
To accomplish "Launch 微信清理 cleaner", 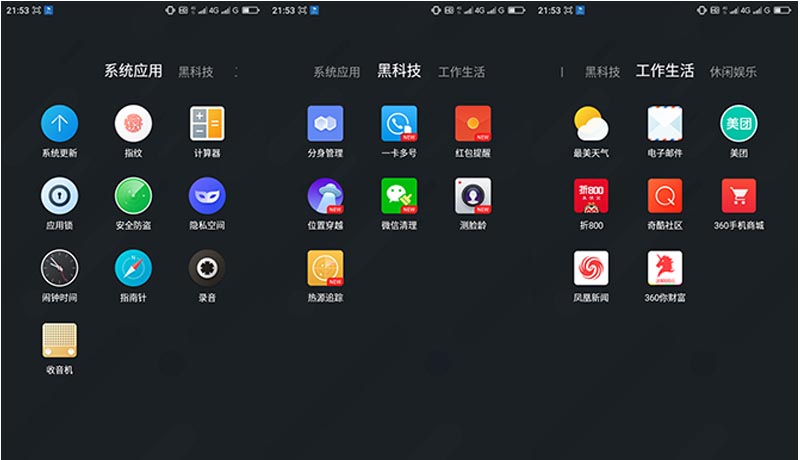I will (399, 196).
